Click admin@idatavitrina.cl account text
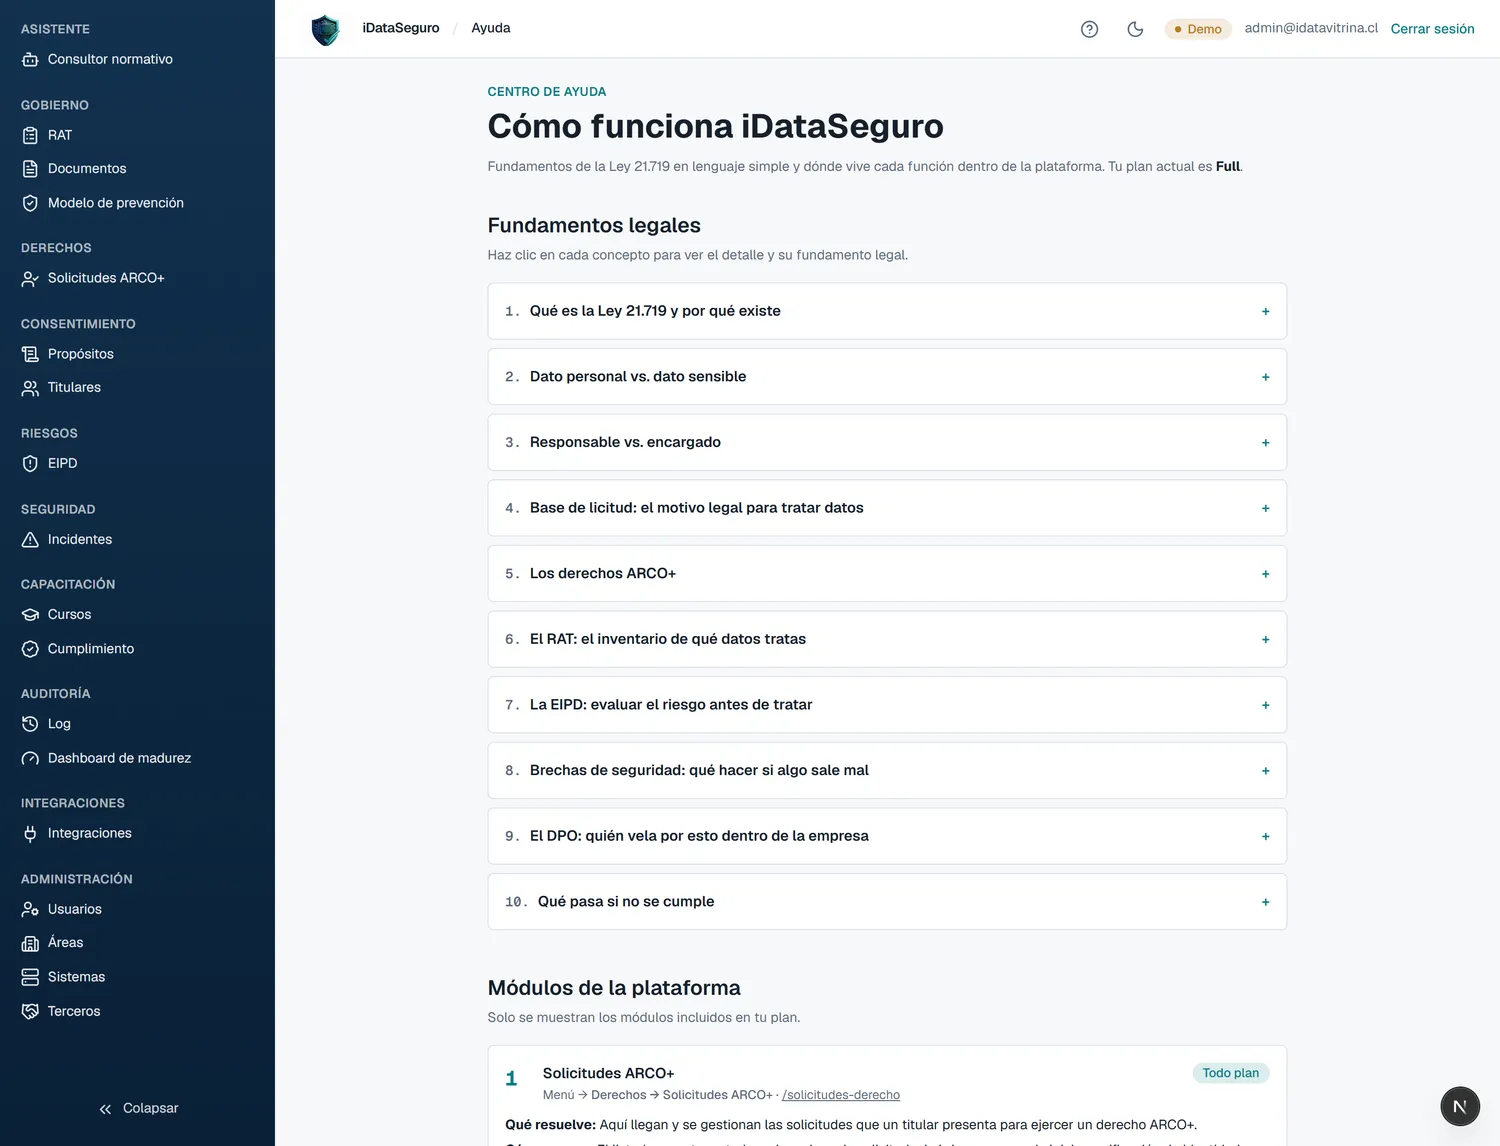This screenshot has width=1500, height=1146. click(1311, 28)
